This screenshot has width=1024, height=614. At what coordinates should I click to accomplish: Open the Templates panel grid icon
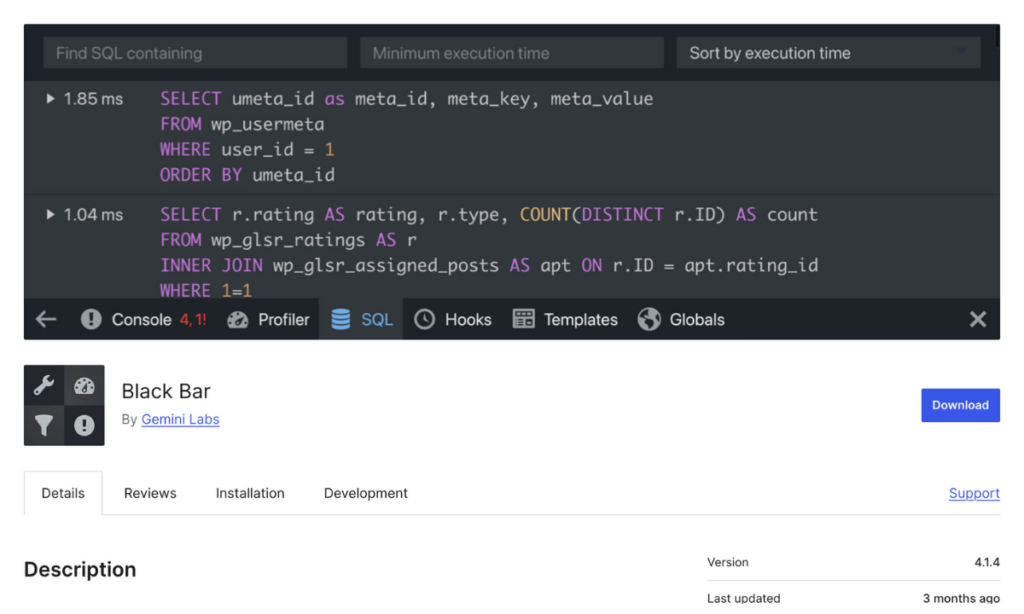pyautogui.click(x=523, y=319)
